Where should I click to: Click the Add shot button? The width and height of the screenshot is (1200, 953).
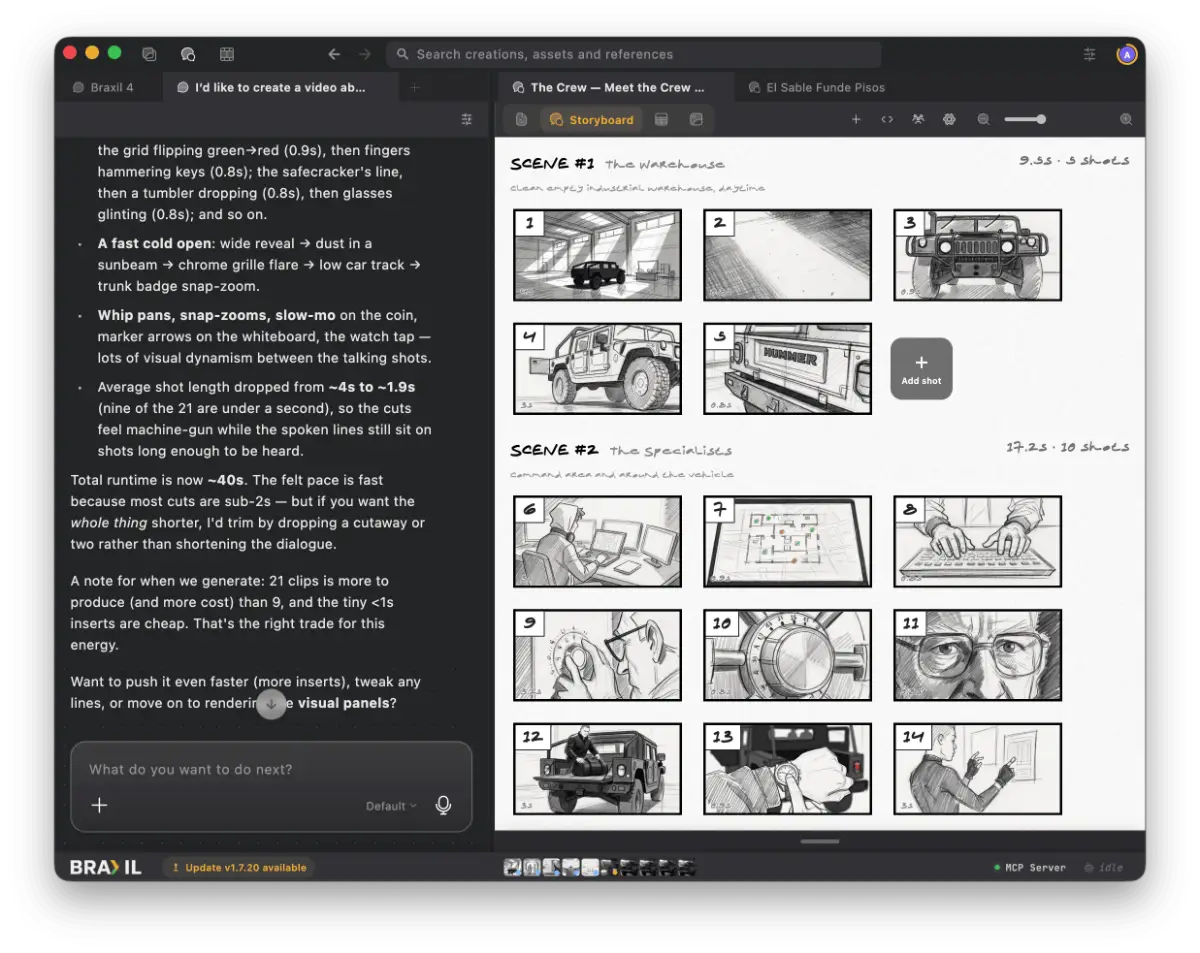921,369
